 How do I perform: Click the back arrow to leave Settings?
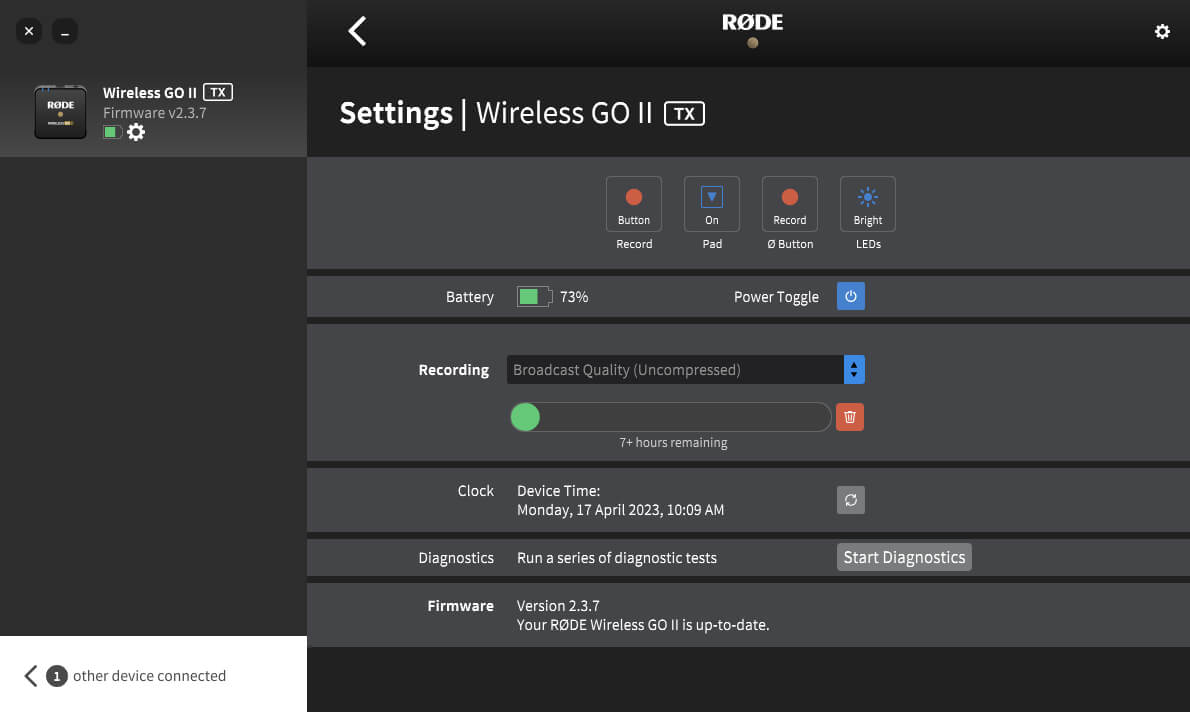357,31
